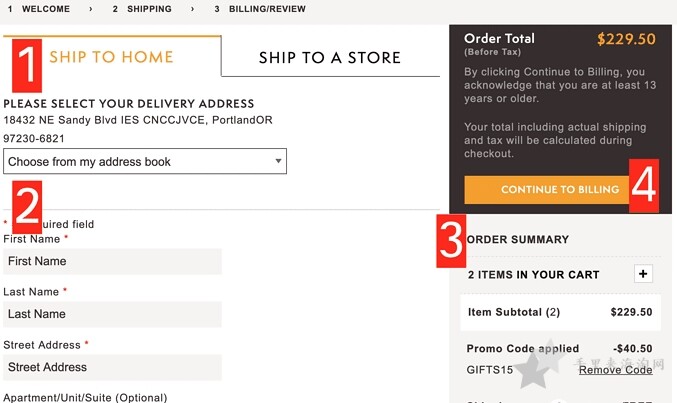The height and width of the screenshot is (403, 677).
Task: Remove the GIFTS15 promo code
Action: coord(615,370)
